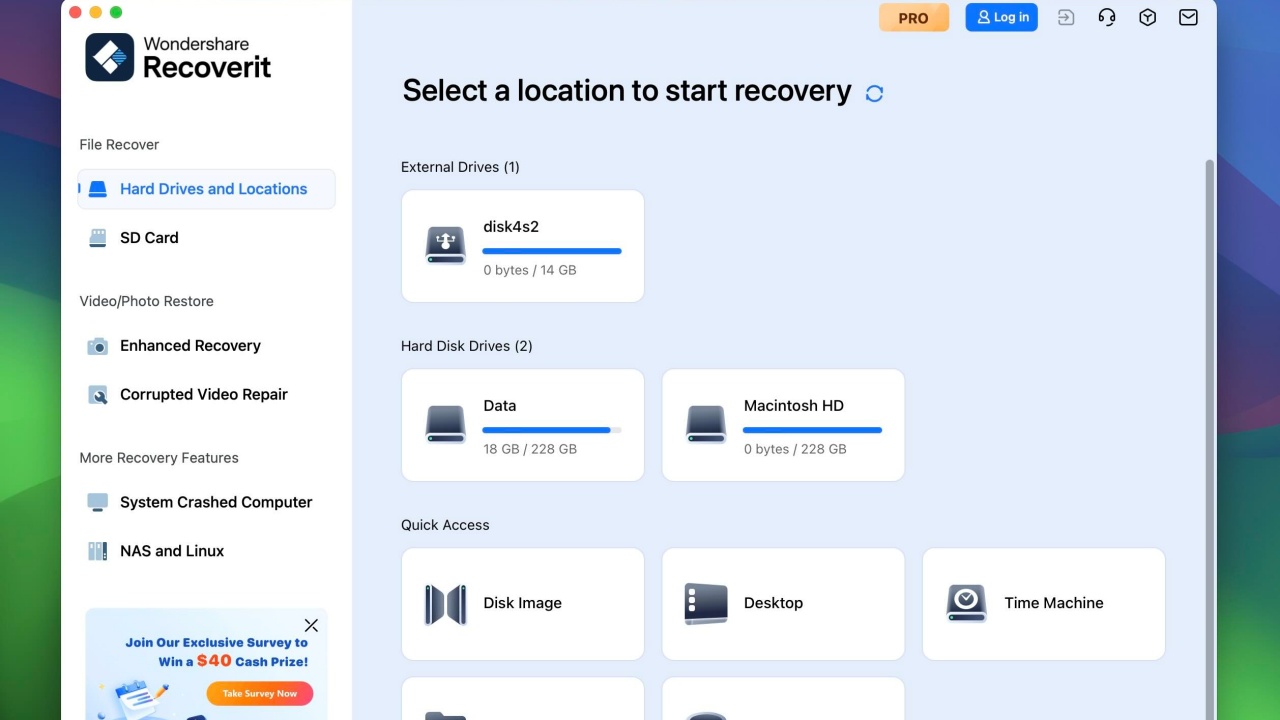Screen dimensions: 1280x720
Task: Select the SD Card recovery option
Action: [x=149, y=237]
